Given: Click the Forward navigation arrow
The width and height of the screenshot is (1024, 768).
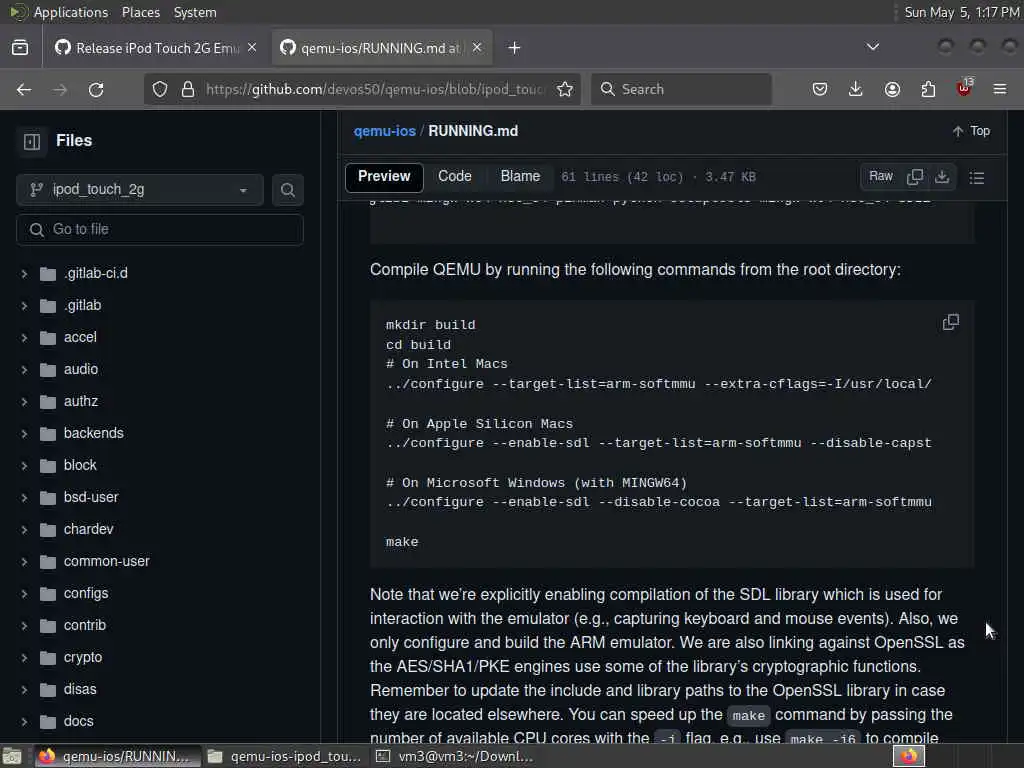Looking at the screenshot, I should pos(60,89).
